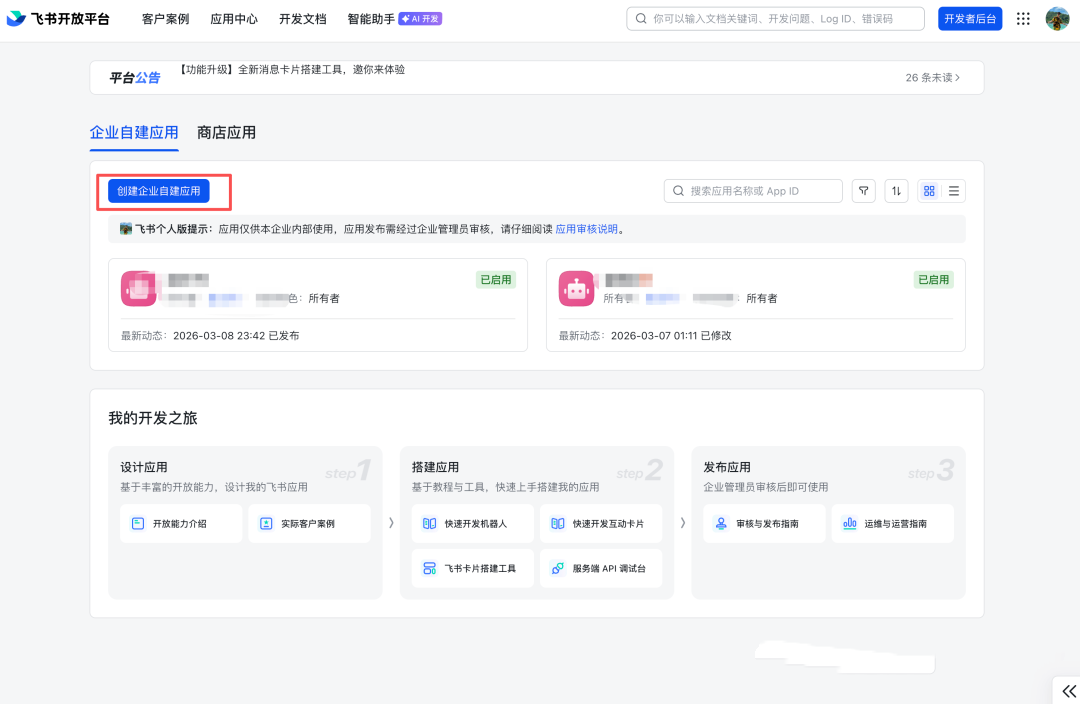The image size is (1080, 704).
Task: Open the second pink robot app card
Action: point(755,305)
